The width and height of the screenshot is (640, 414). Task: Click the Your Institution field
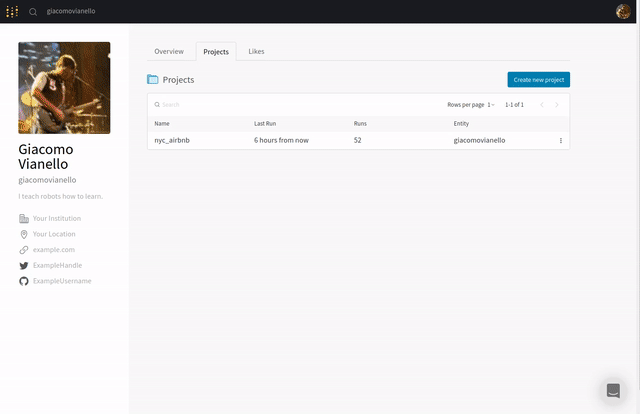(57, 218)
